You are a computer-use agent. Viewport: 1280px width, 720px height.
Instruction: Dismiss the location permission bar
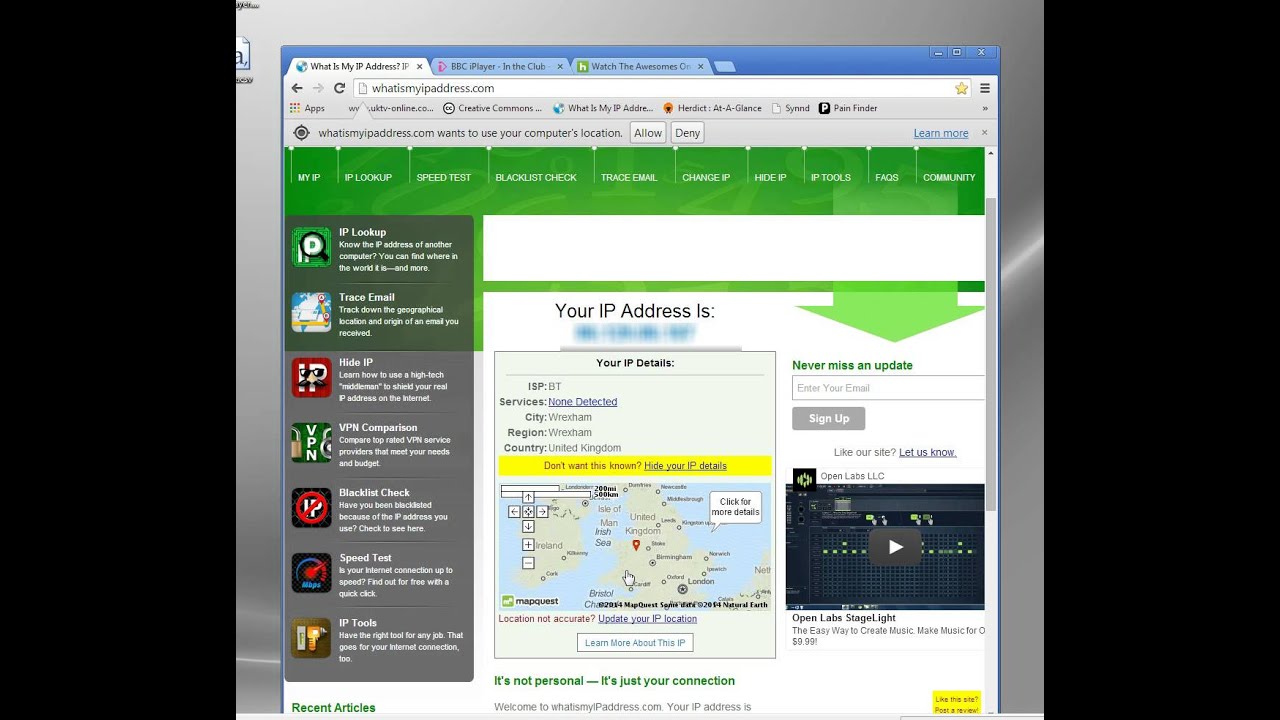(984, 132)
